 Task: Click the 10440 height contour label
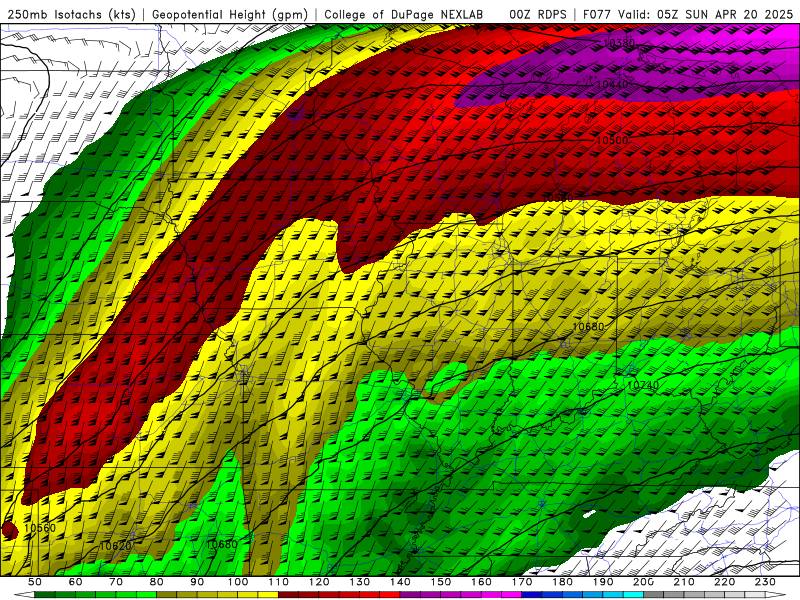point(612,84)
